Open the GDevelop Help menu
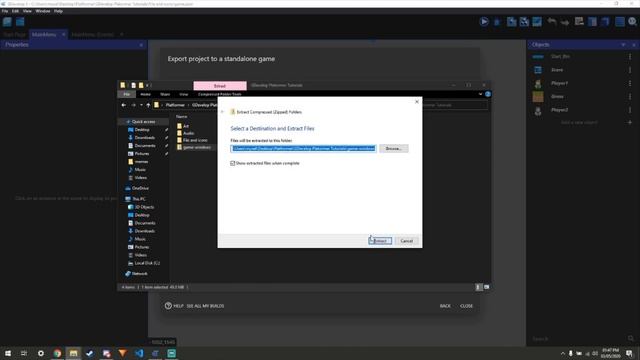Image resolution: width=640 pixels, height=360 pixels. [x=58, y=11]
